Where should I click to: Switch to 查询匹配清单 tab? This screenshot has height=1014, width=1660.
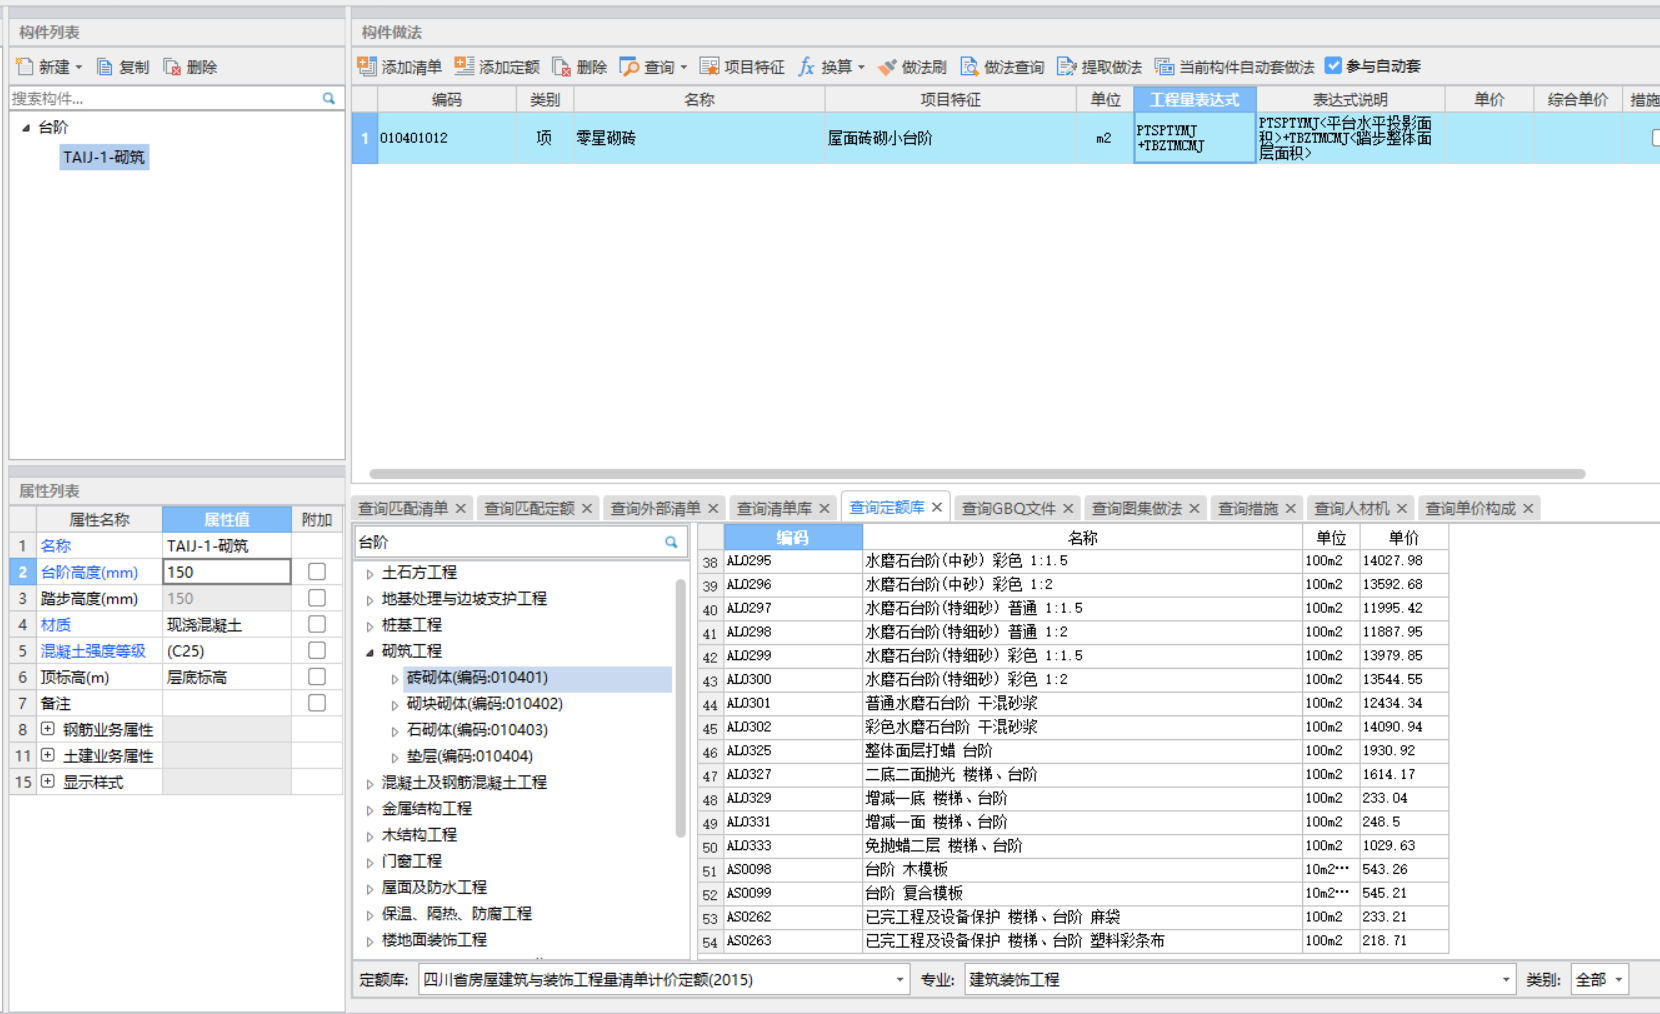click(x=403, y=508)
